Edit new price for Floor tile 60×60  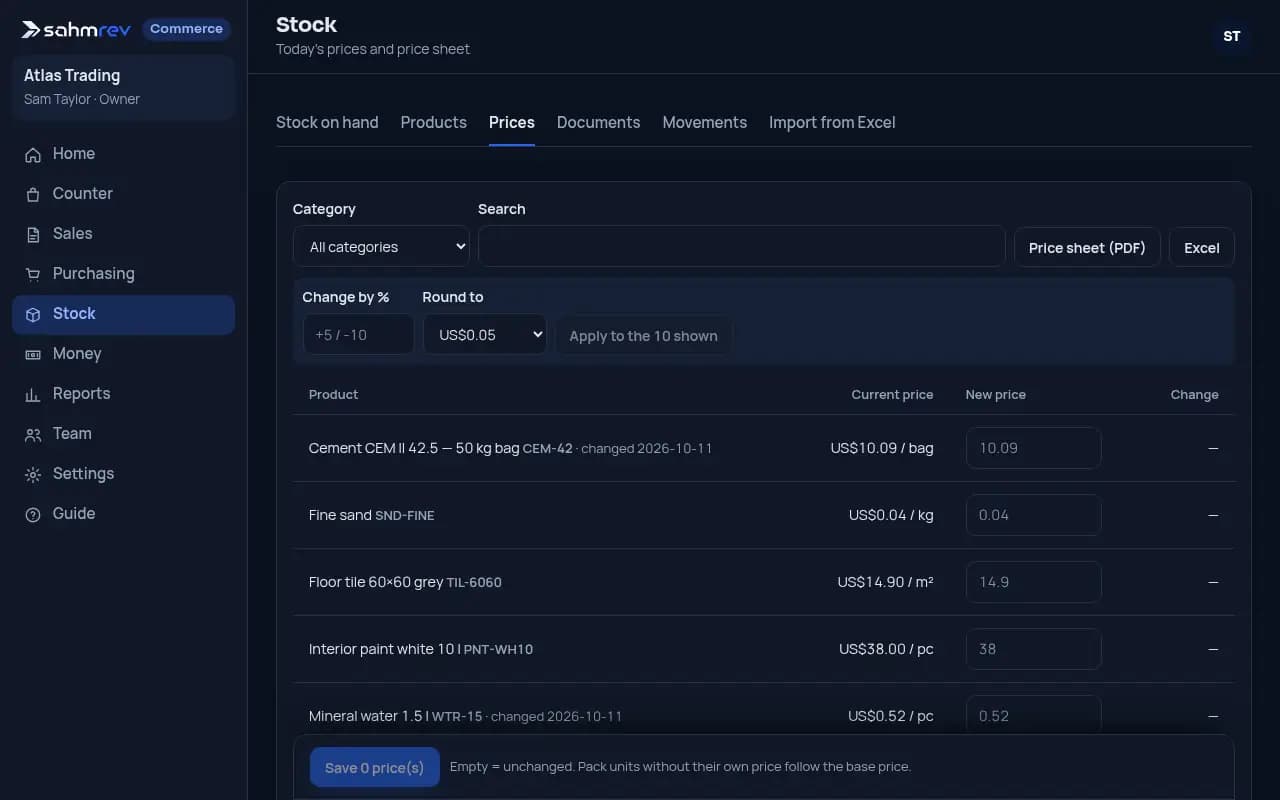(1034, 582)
